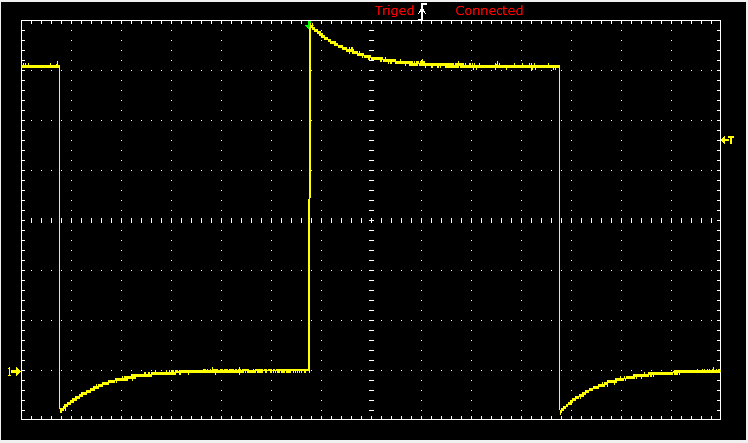Click the red Connected status label
The image size is (748, 443).
coord(489,11)
